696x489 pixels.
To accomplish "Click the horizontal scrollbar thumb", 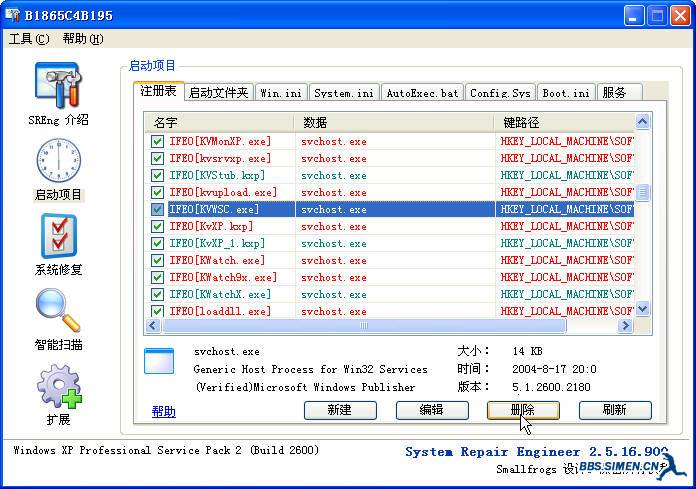I will pyautogui.click(x=364, y=326).
